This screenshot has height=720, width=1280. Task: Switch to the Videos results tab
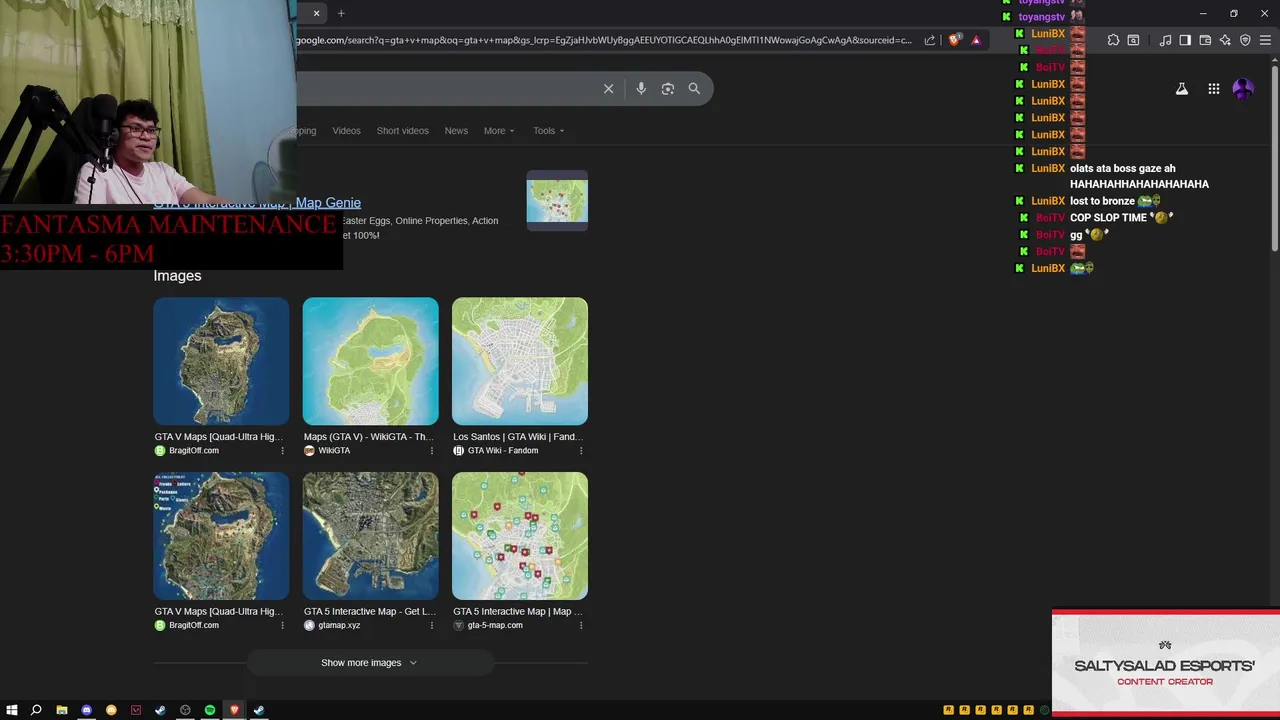[346, 131]
